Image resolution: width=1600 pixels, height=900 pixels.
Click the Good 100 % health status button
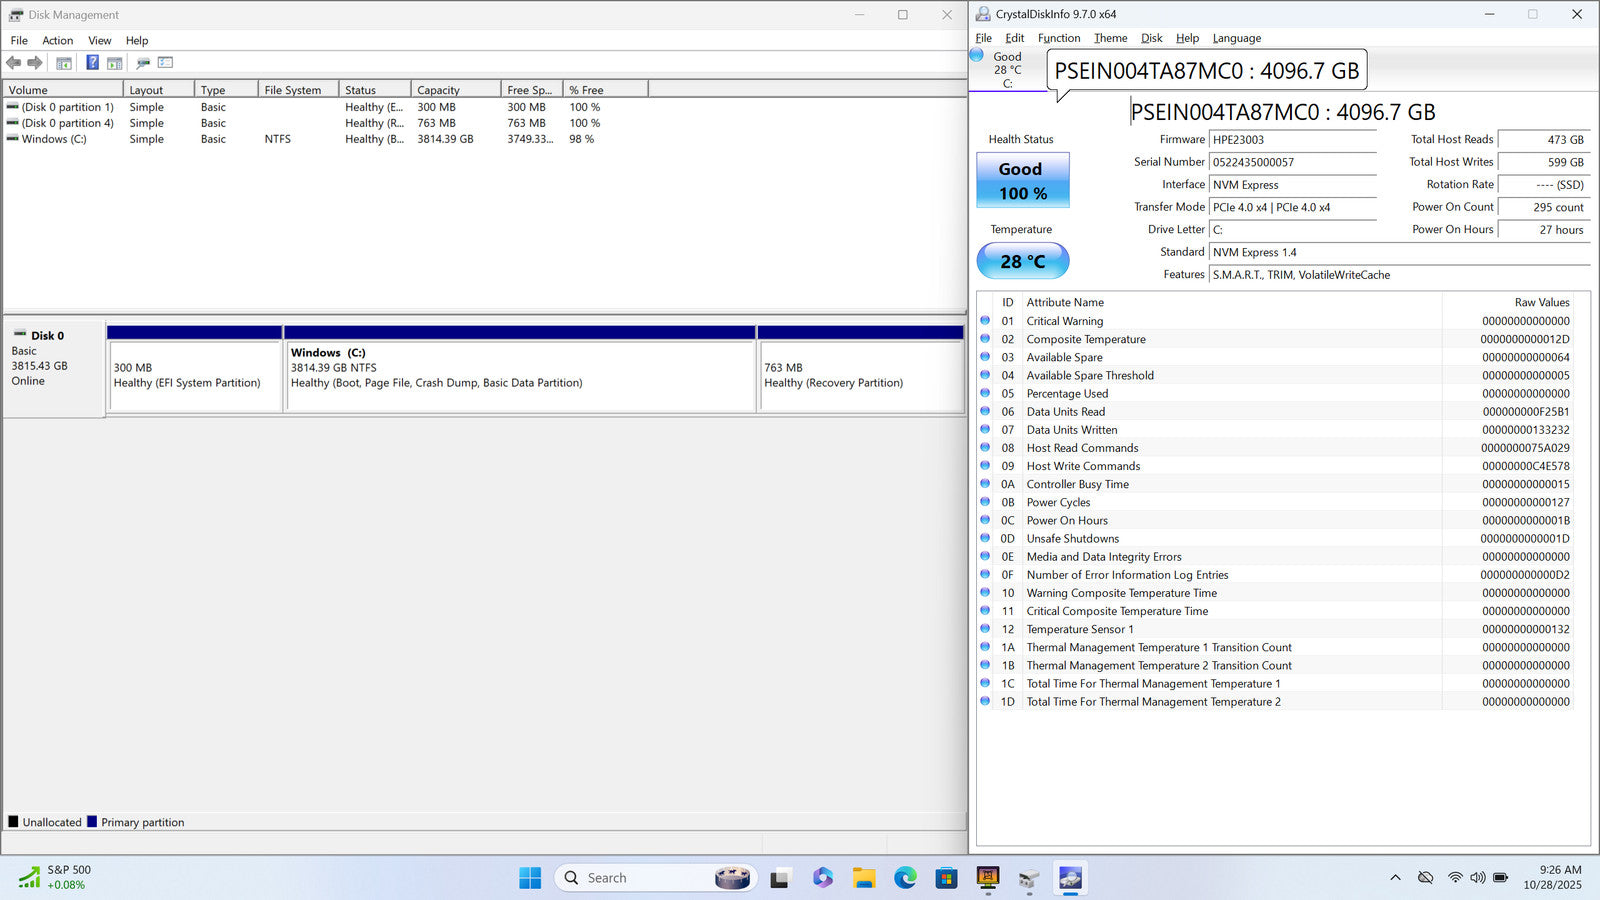pos(1022,181)
